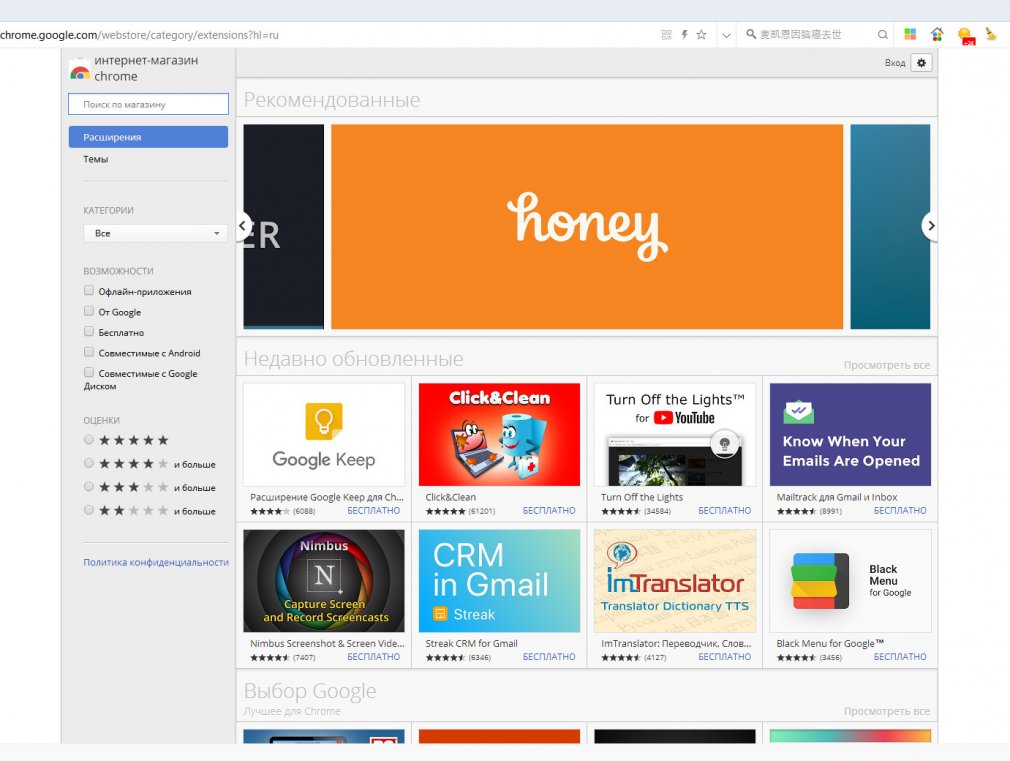Show the previous featured banner arrow

pos(242,226)
